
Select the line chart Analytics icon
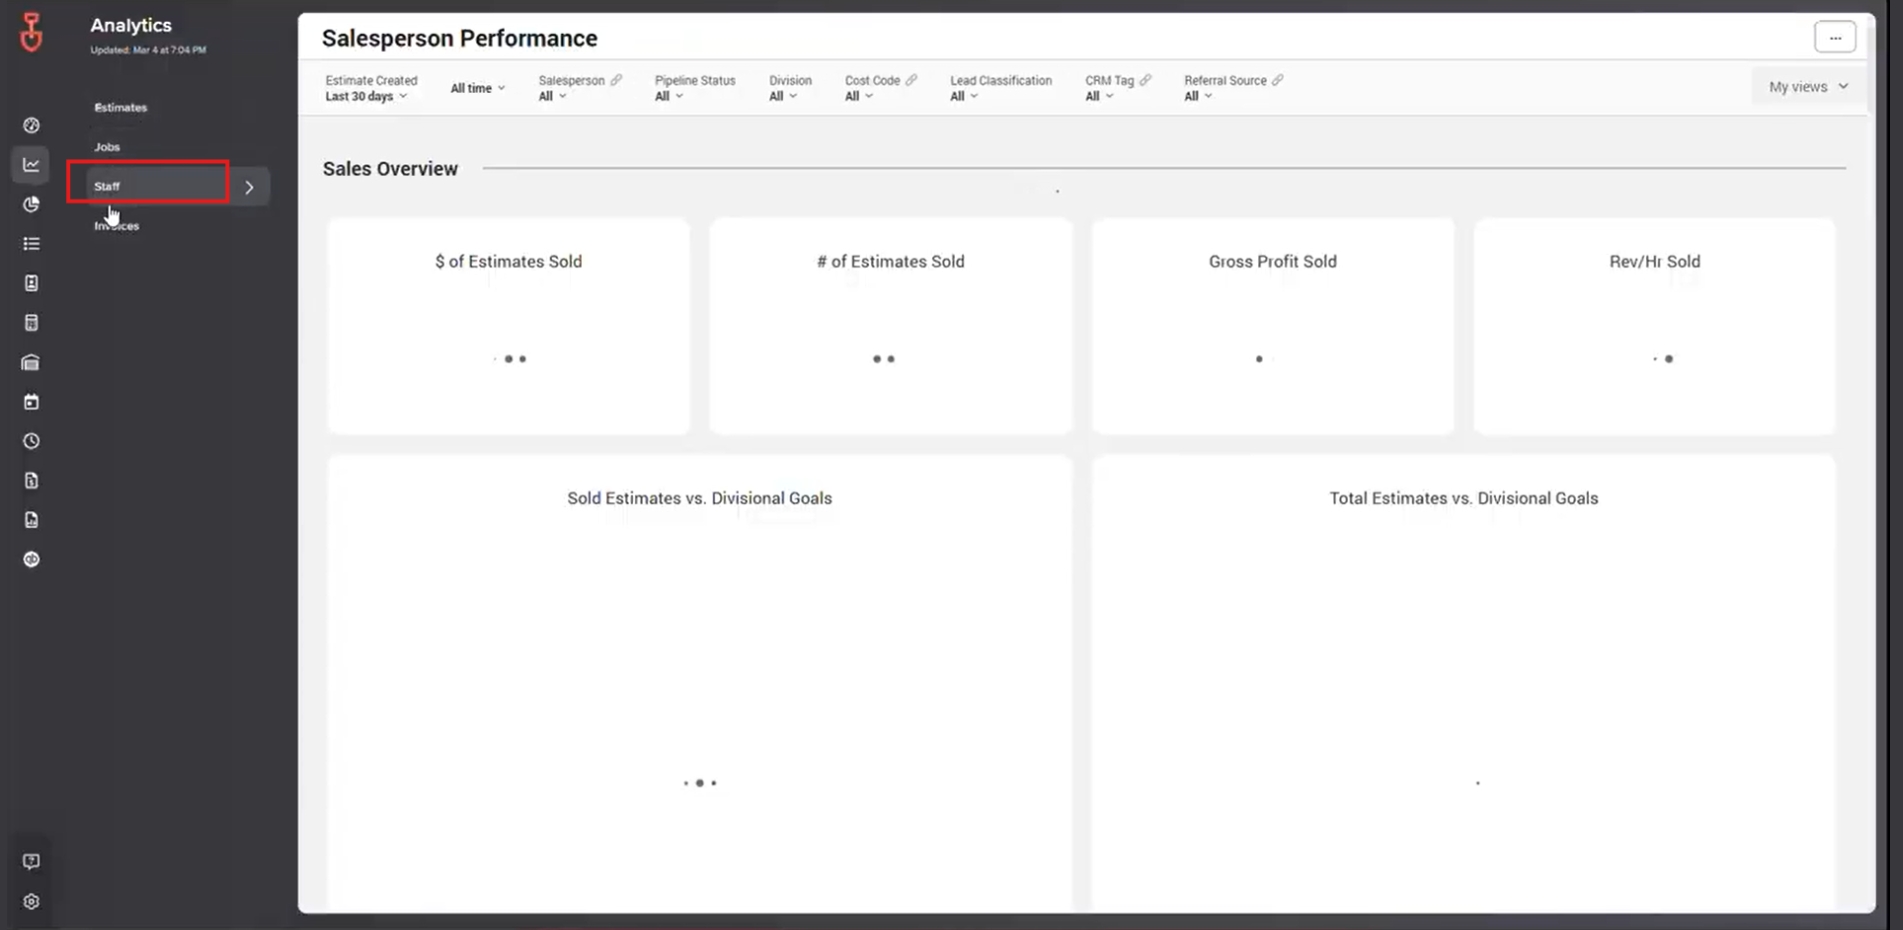tap(31, 164)
